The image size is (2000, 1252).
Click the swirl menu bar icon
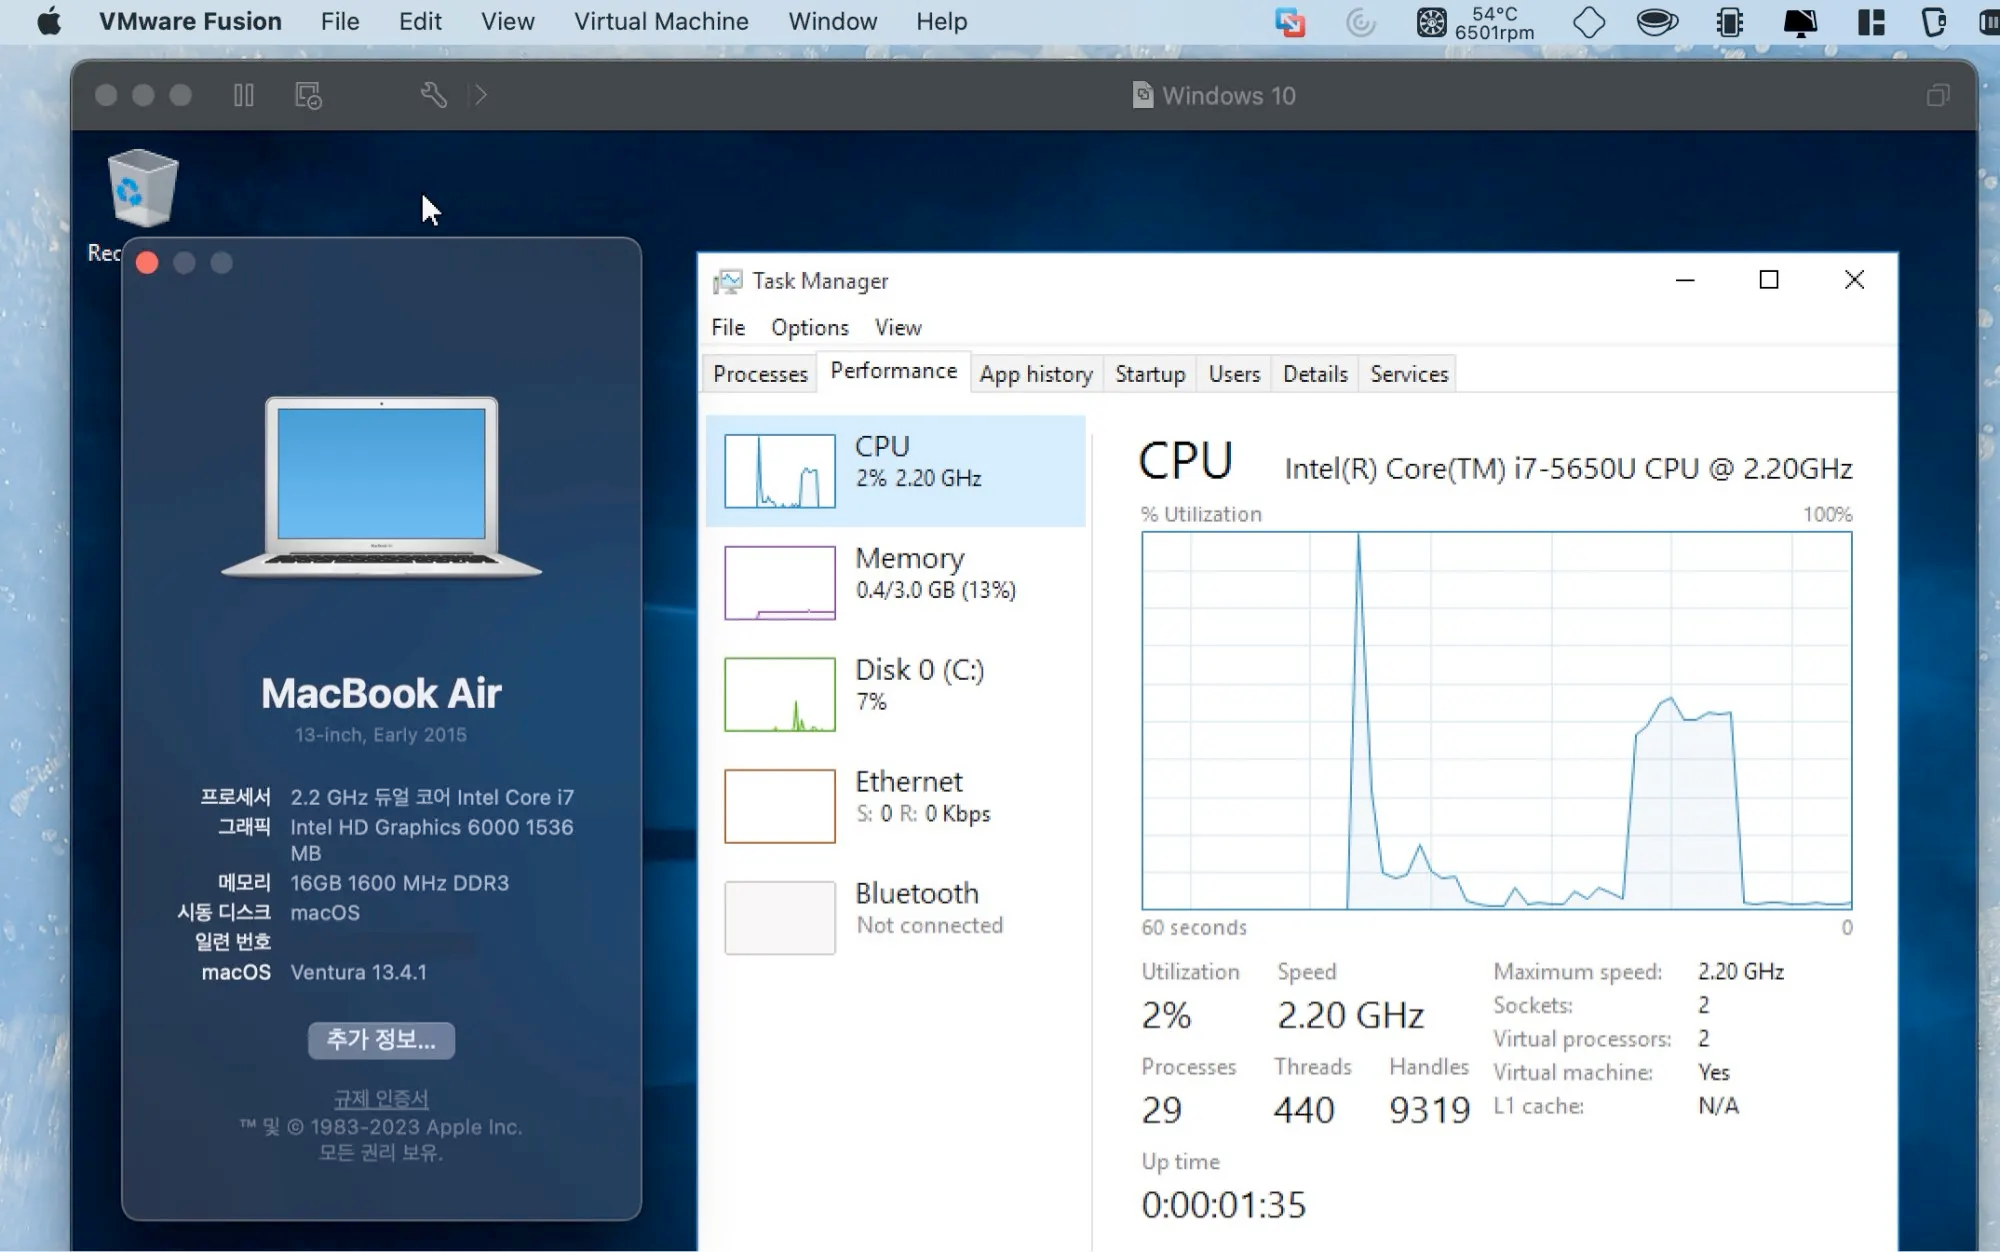(1361, 22)
